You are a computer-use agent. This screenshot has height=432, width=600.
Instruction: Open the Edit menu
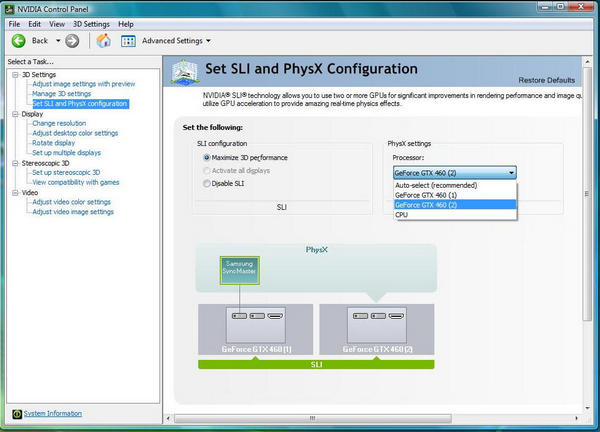pos(34,24)
